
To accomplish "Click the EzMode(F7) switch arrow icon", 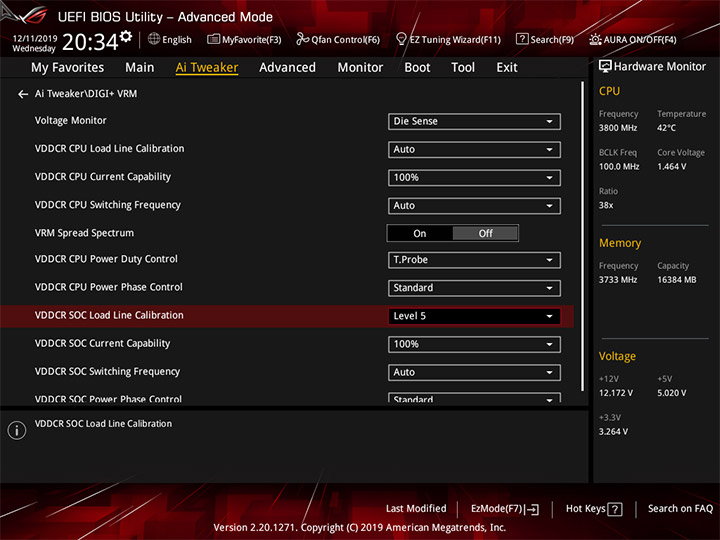I will [x=533, y=509].
